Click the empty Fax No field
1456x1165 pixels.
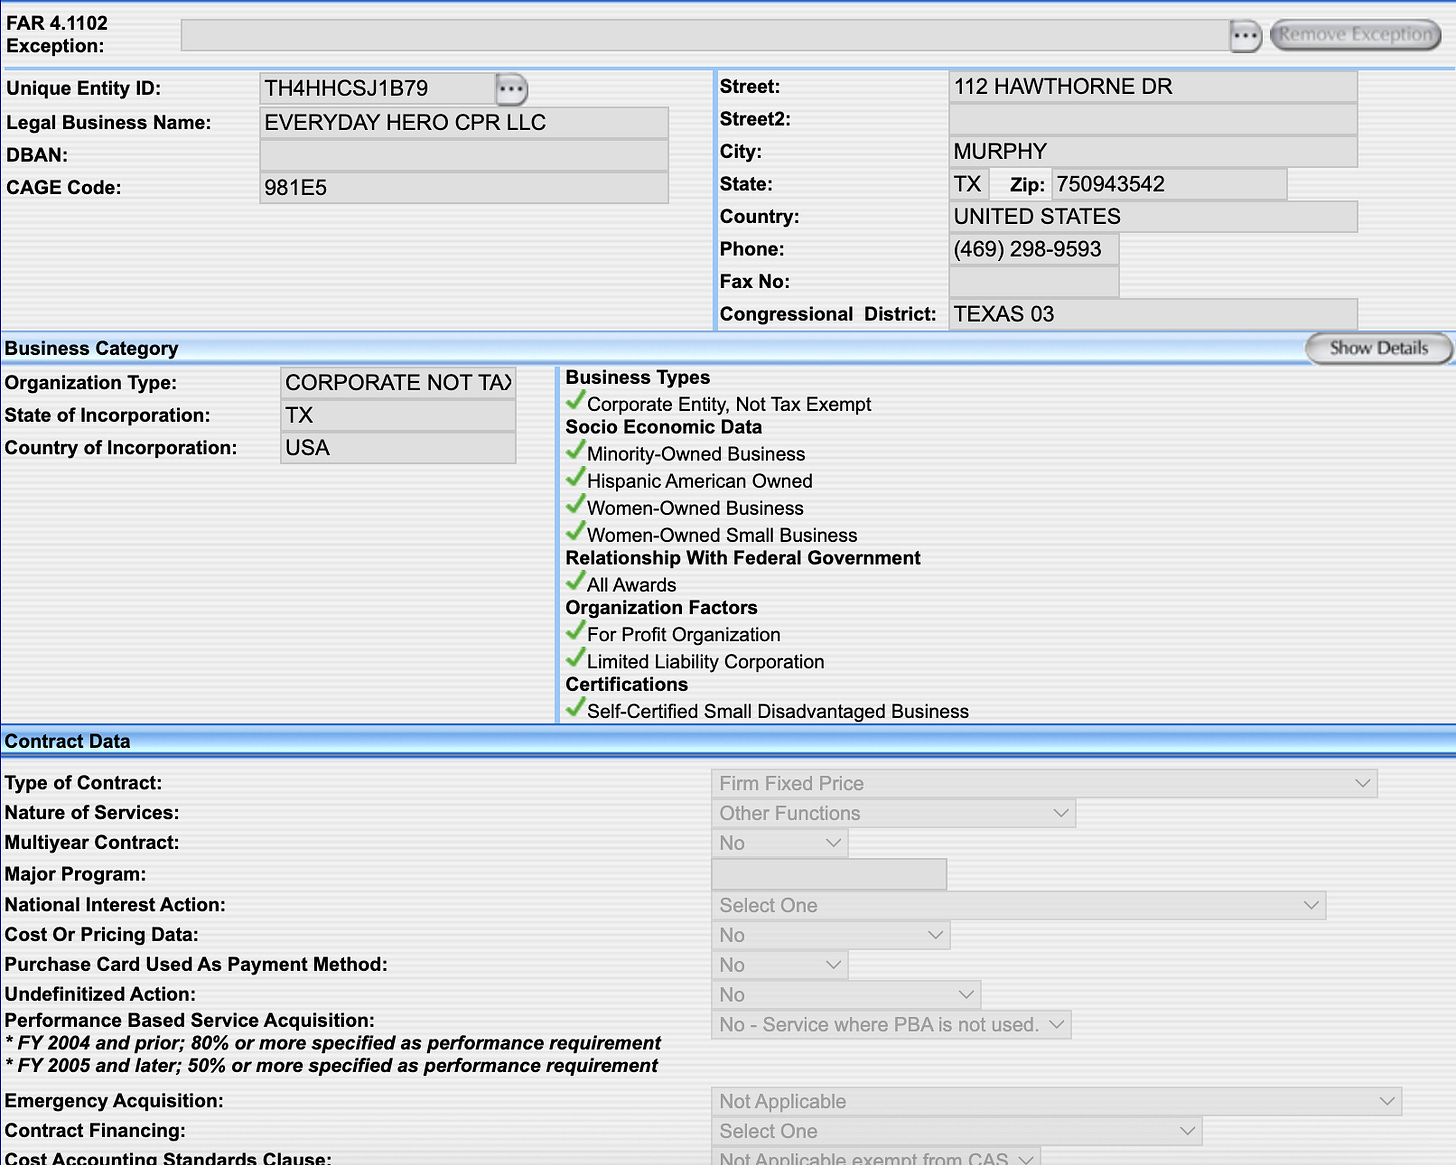1034,281
